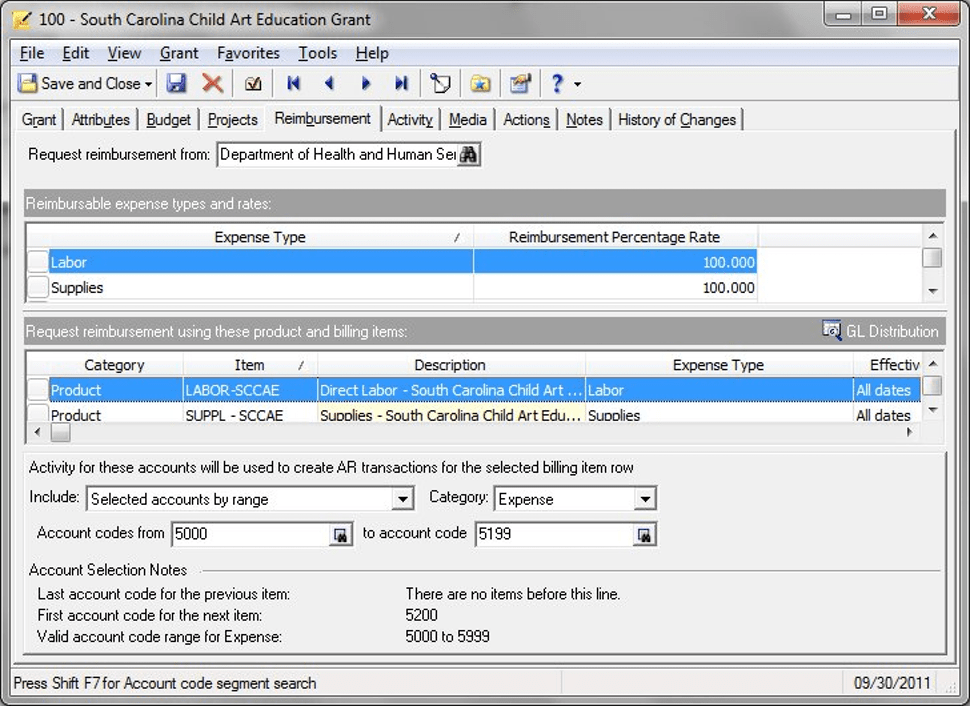The width and height of the screenshot is (970, 706).
Task: Click binoculars search next to reimbursement source
Action: (x=469, y=155)
